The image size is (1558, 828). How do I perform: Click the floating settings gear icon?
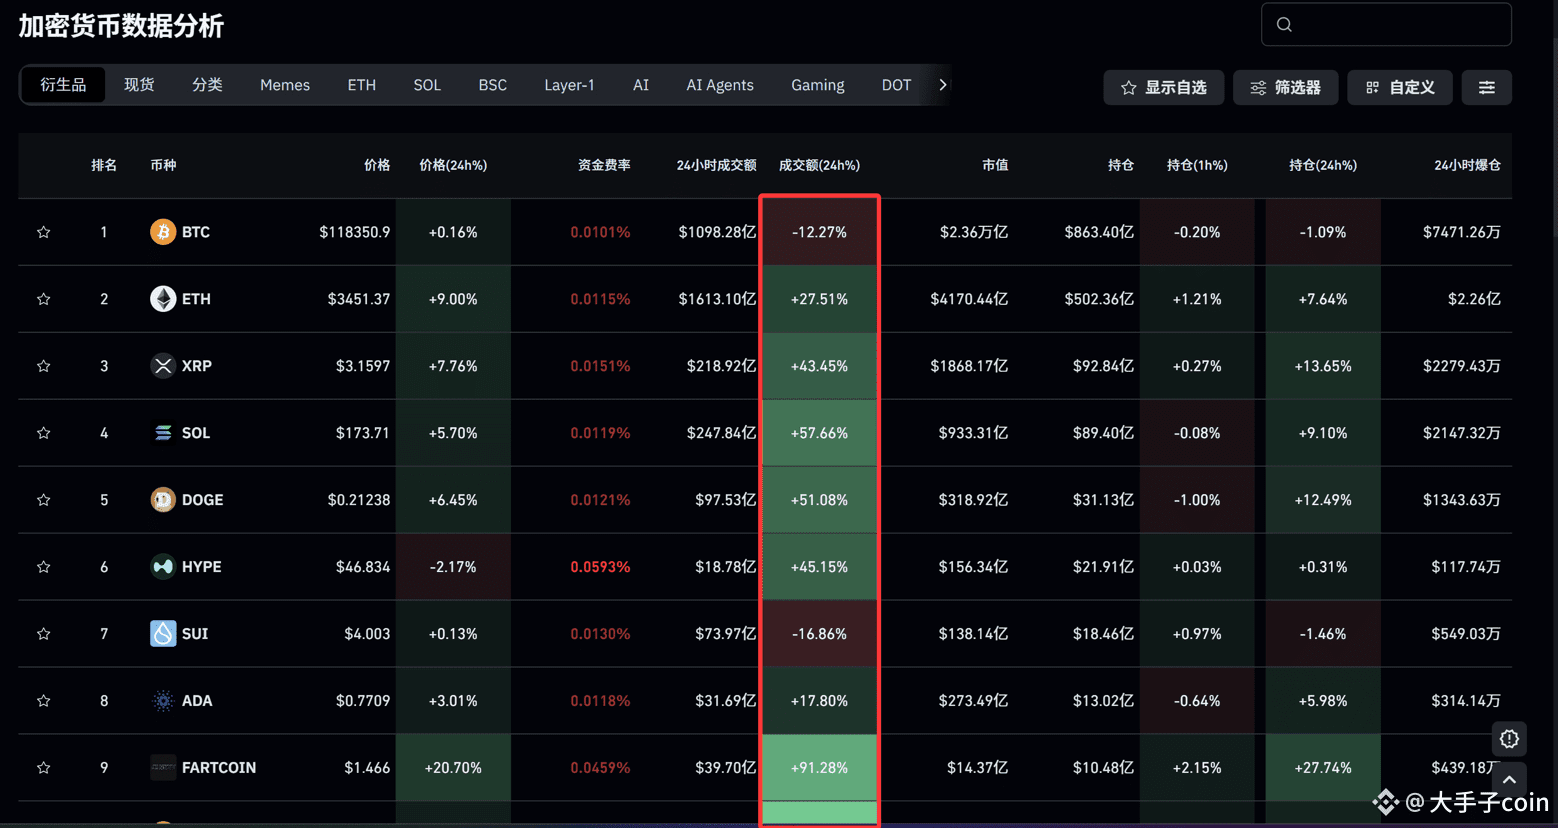point(1509,739)
